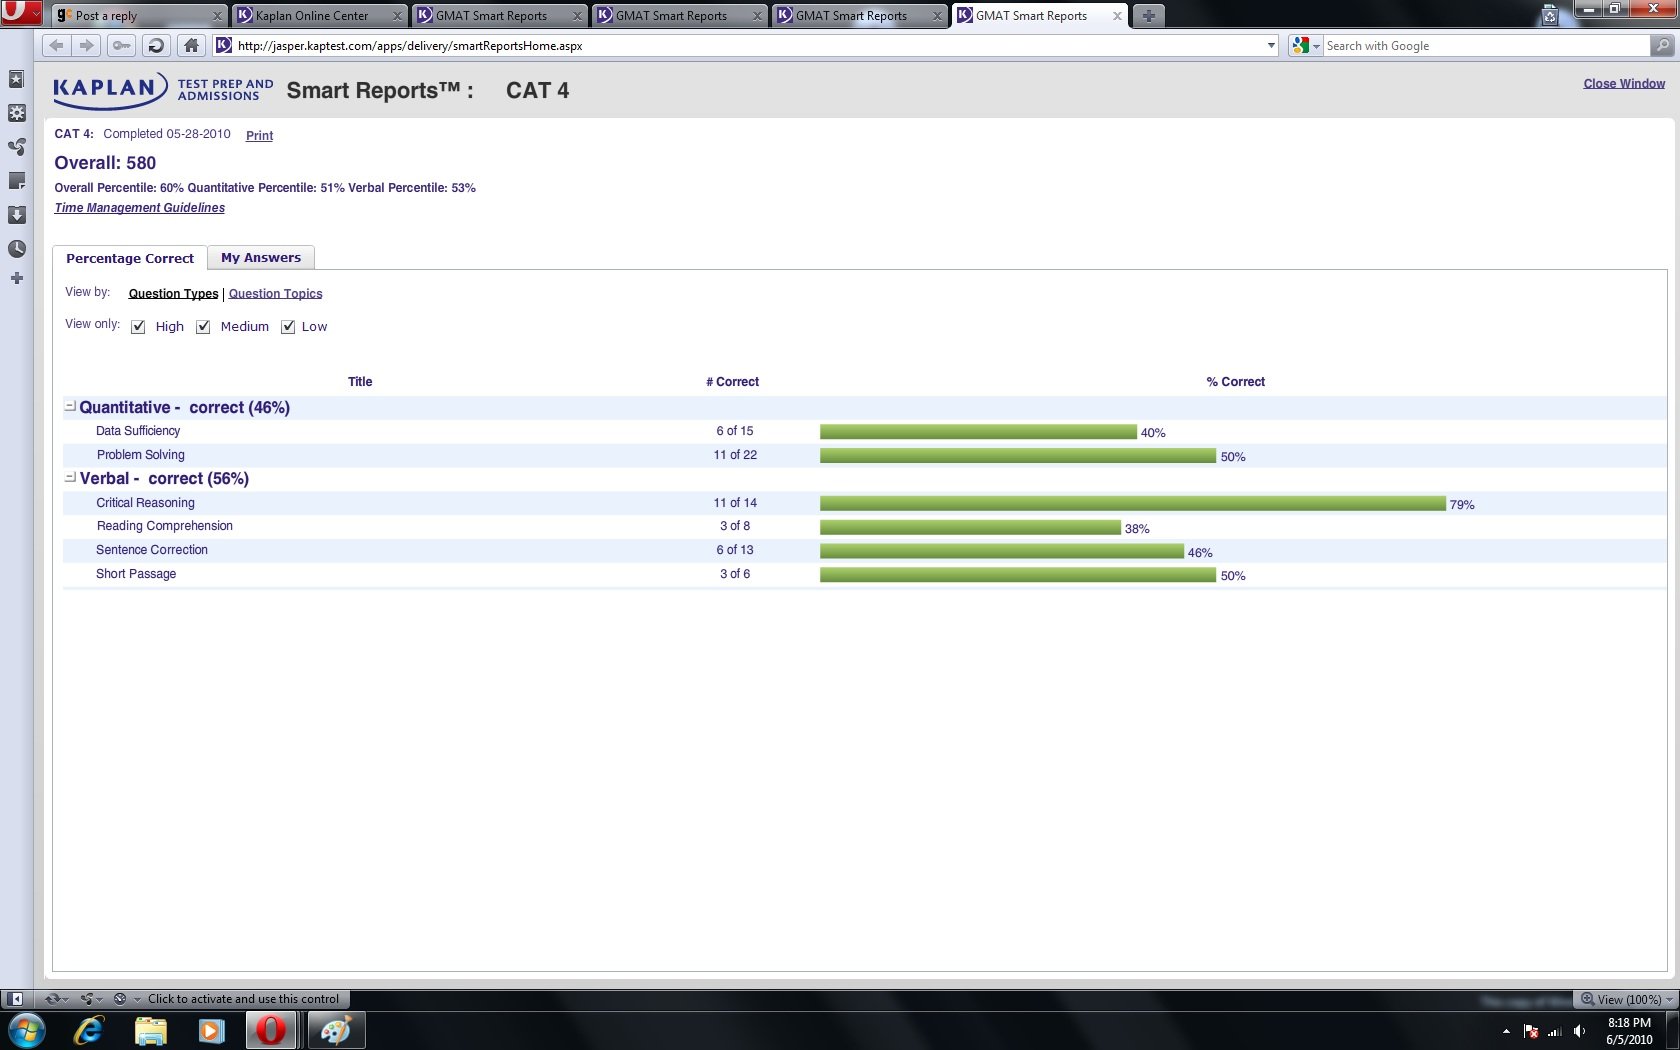
Task: Open the Opera menu button
Action: [20, 13]
